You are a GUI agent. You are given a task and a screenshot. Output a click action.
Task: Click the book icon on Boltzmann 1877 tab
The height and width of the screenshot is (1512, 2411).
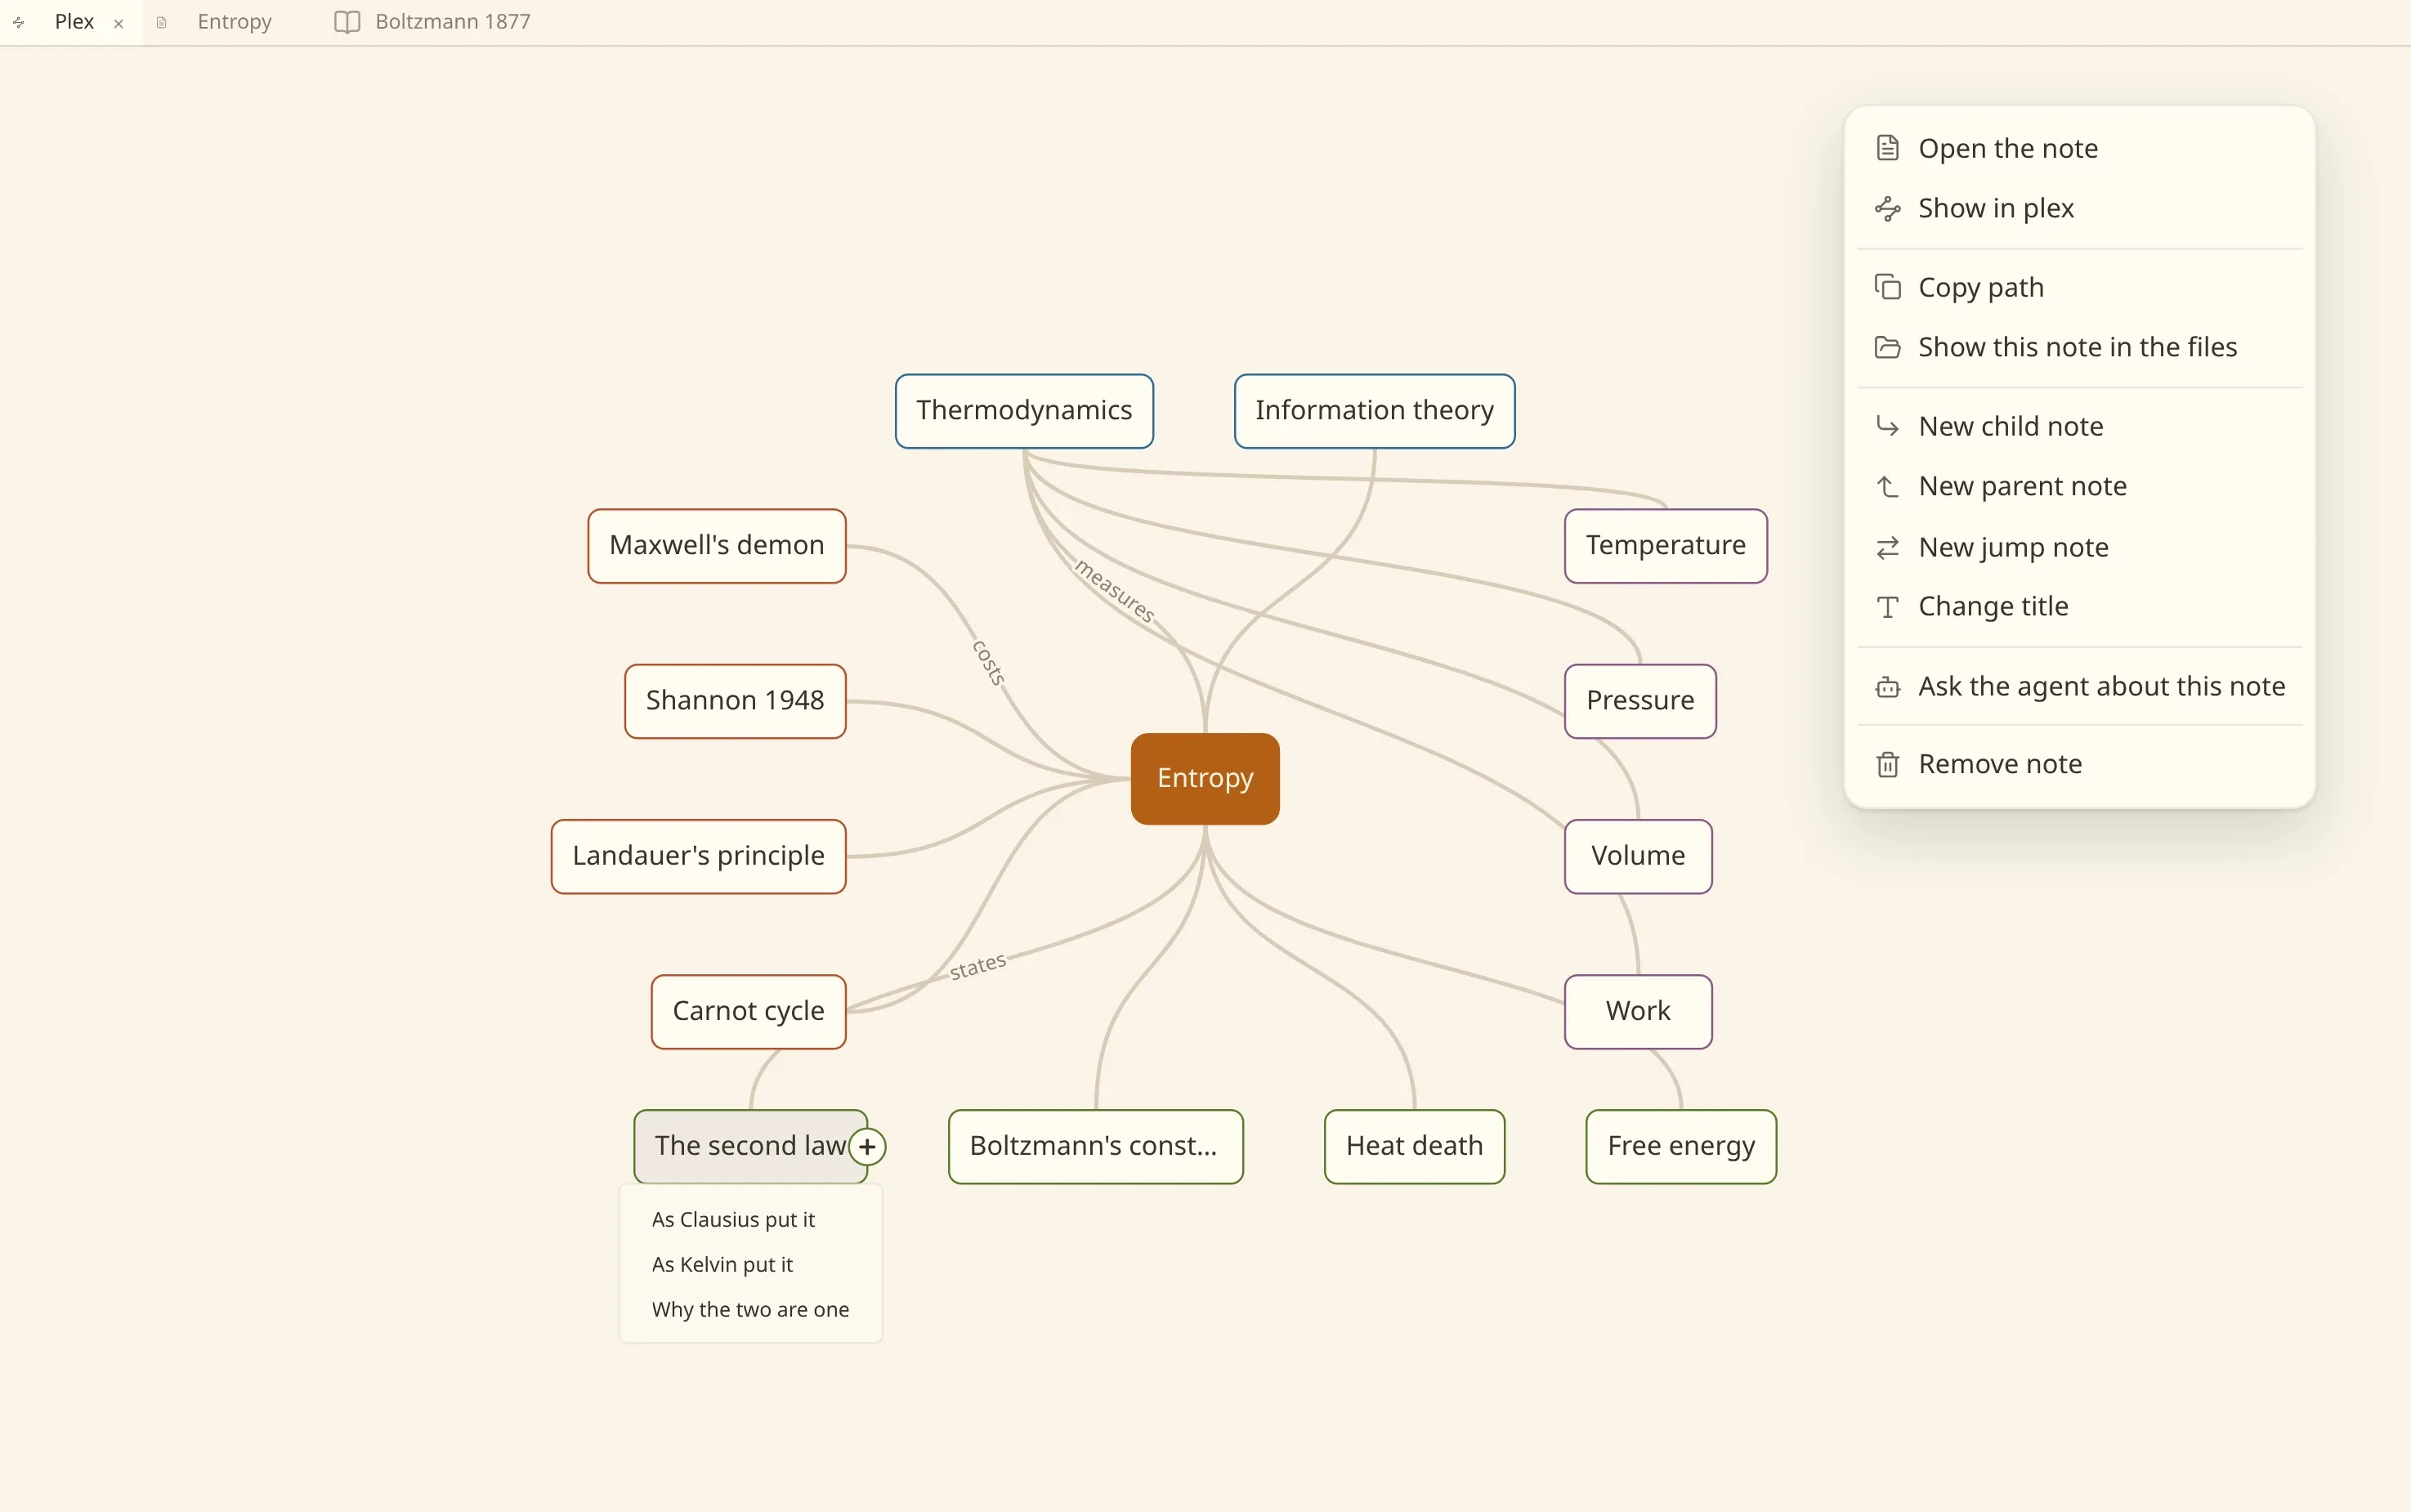point(347,22)
